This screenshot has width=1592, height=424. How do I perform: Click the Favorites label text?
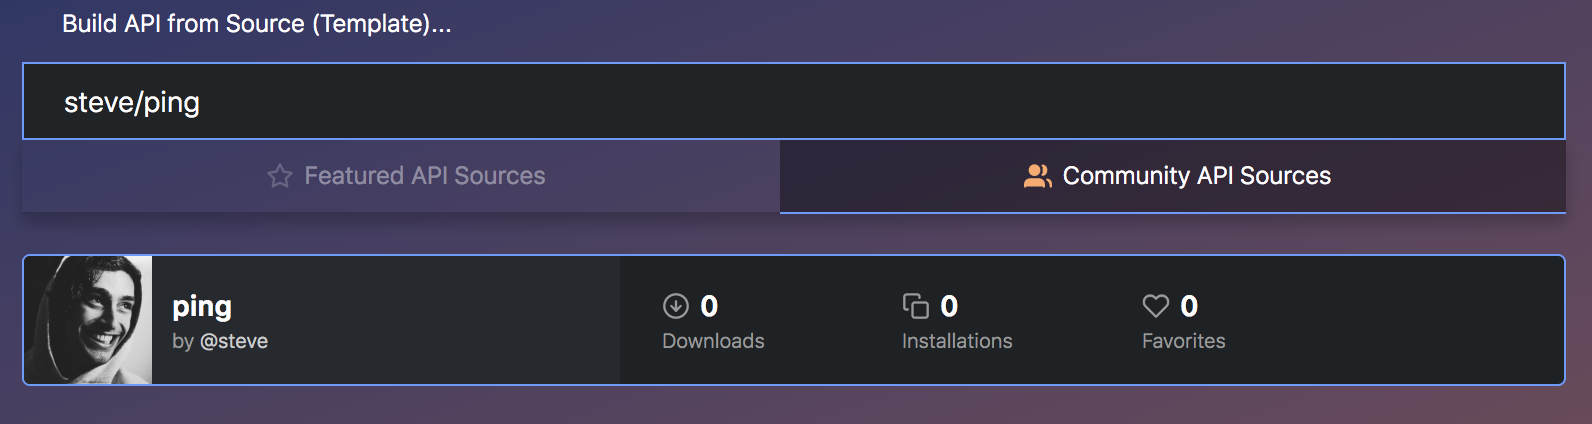[1183, 341]
